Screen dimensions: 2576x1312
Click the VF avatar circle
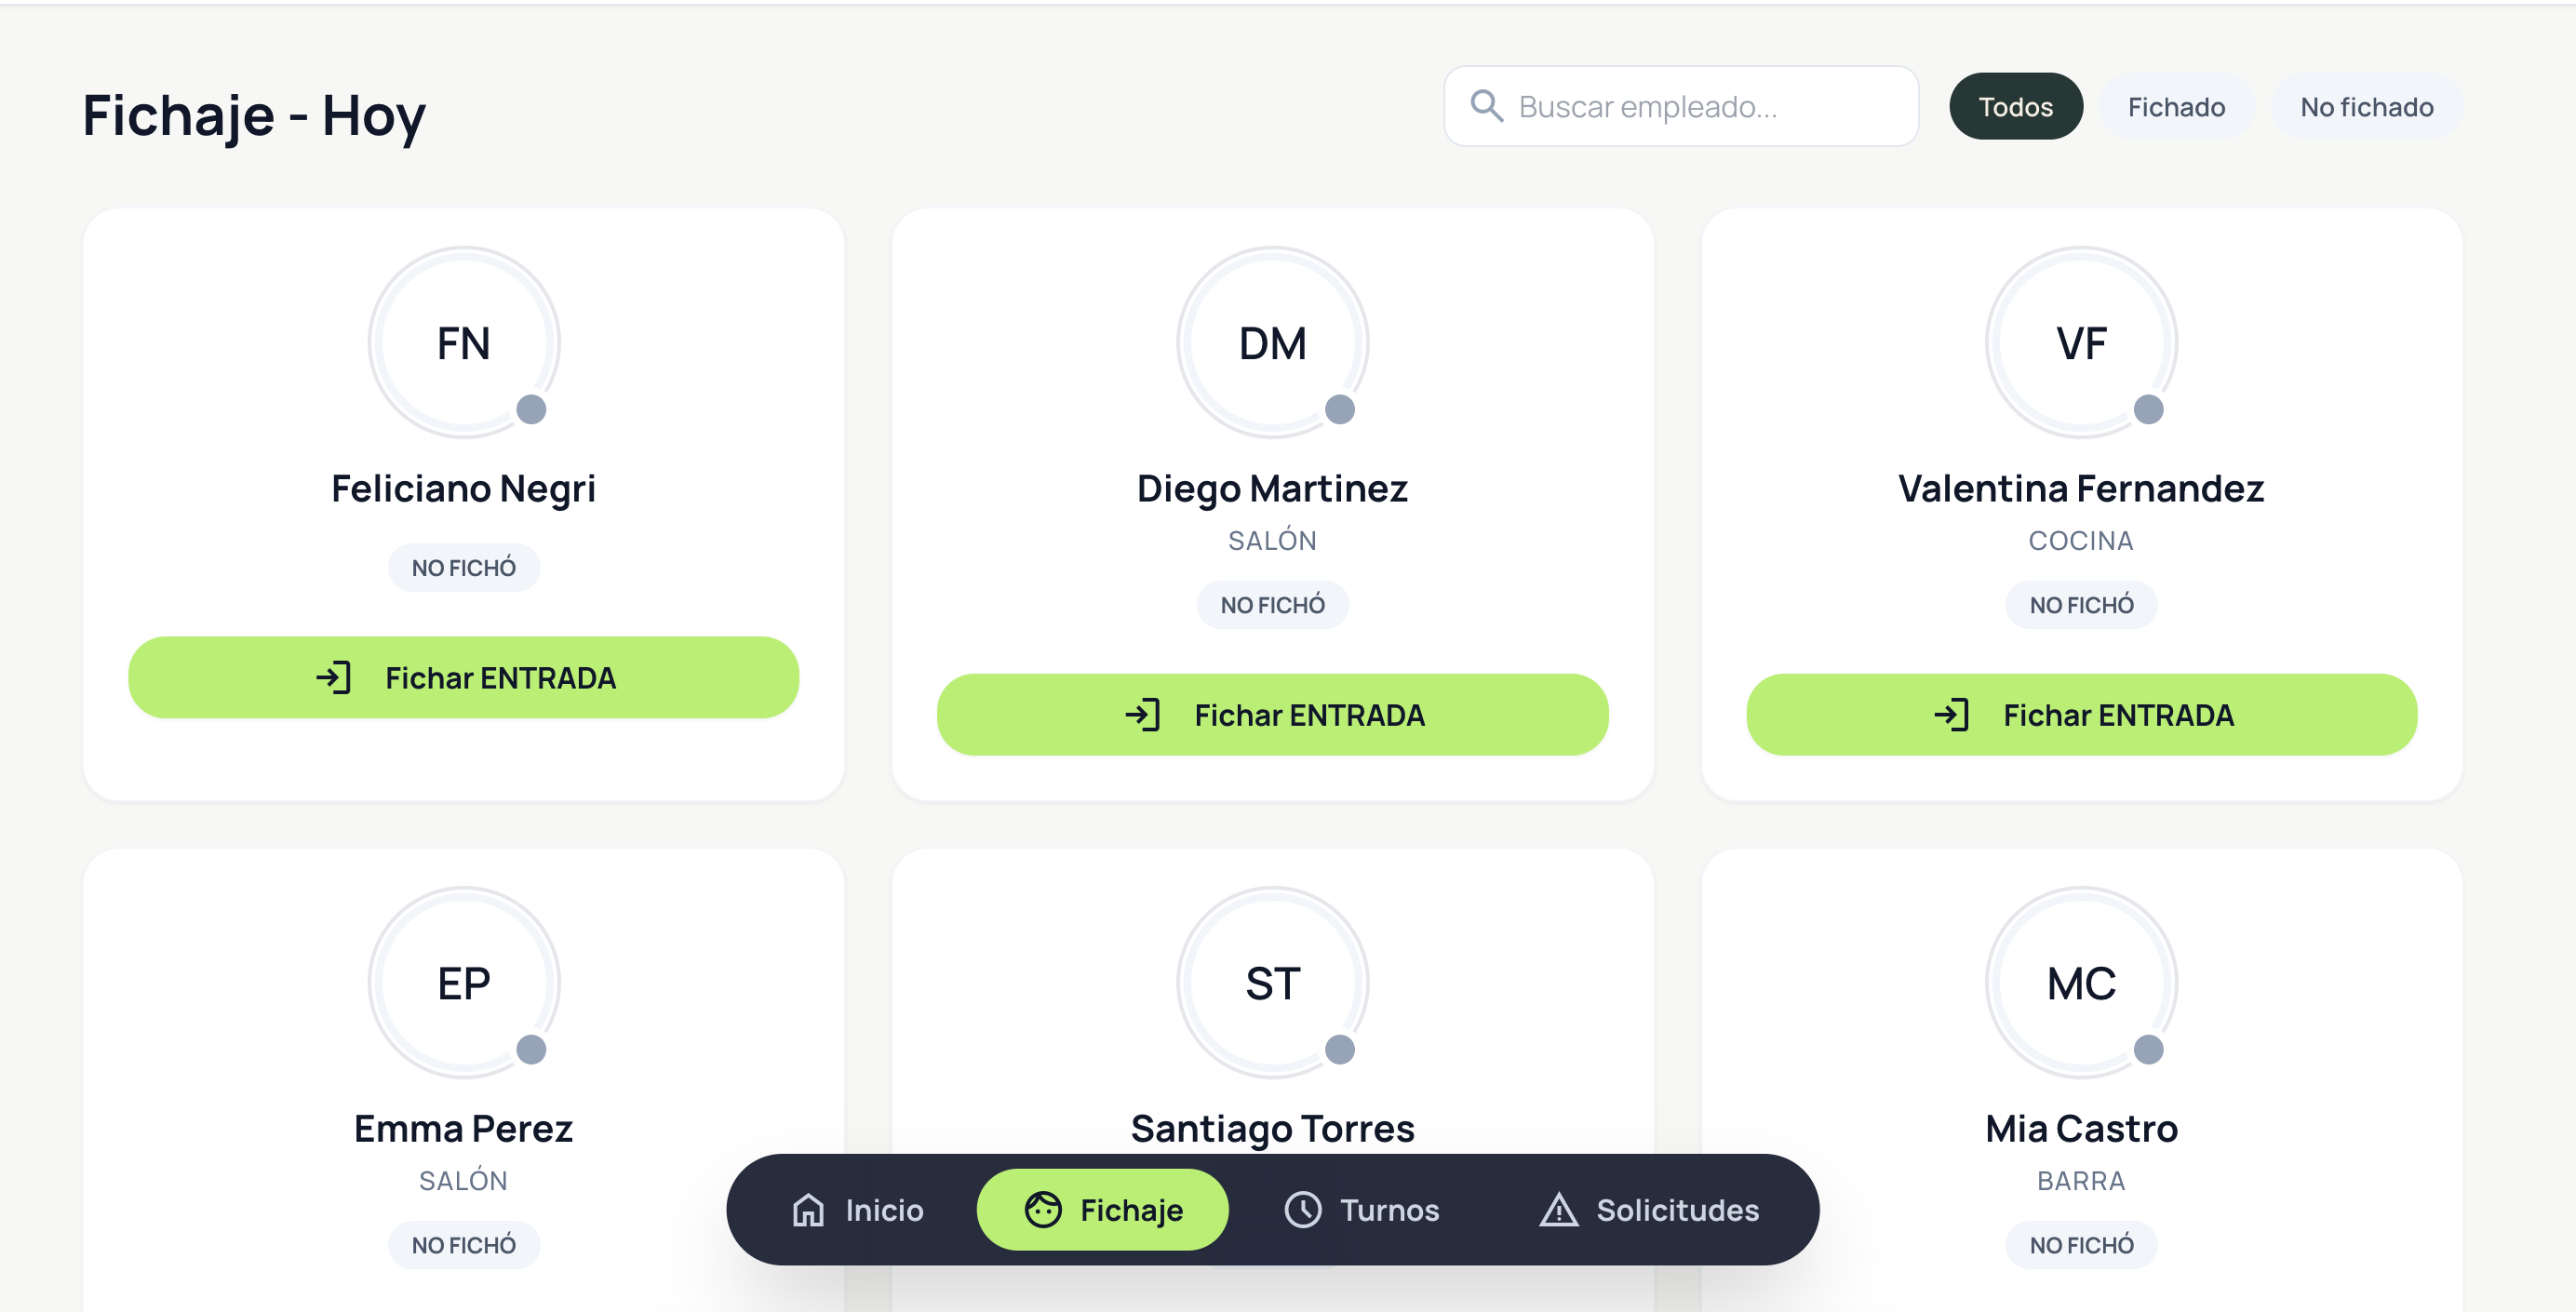(x=2081, y=343)
